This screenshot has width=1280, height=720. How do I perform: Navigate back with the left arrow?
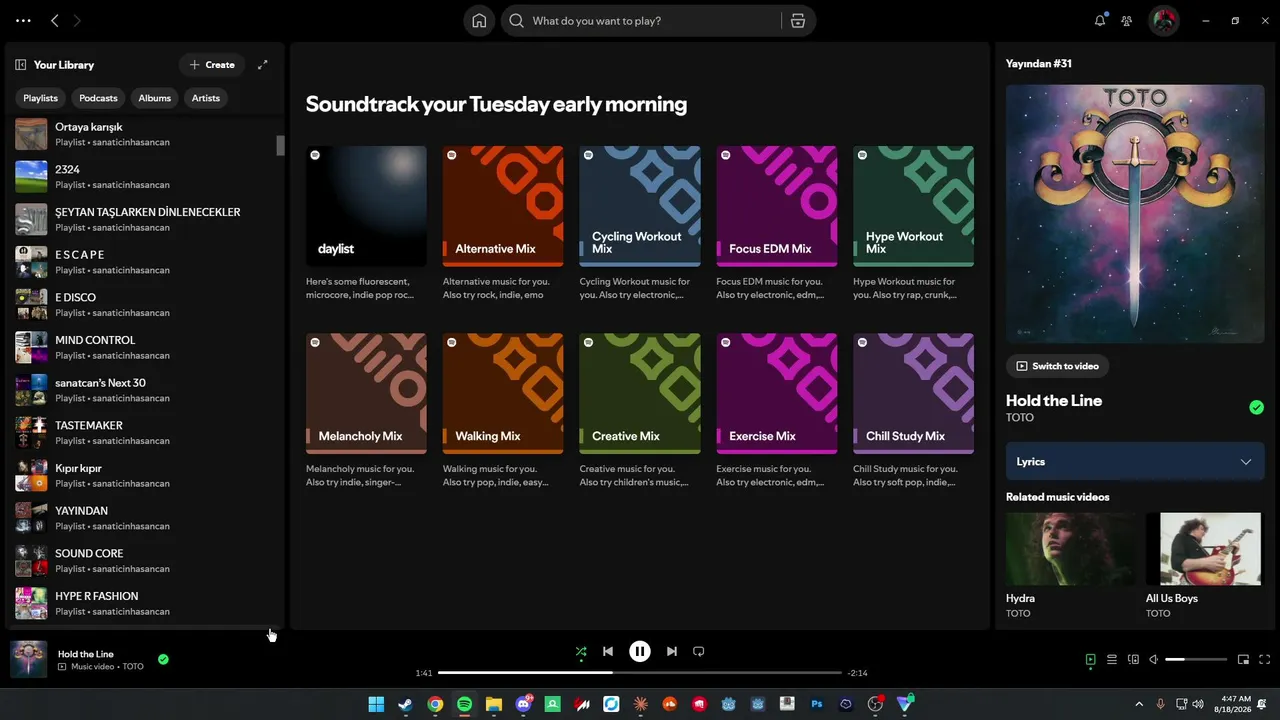tap(55, 20)
